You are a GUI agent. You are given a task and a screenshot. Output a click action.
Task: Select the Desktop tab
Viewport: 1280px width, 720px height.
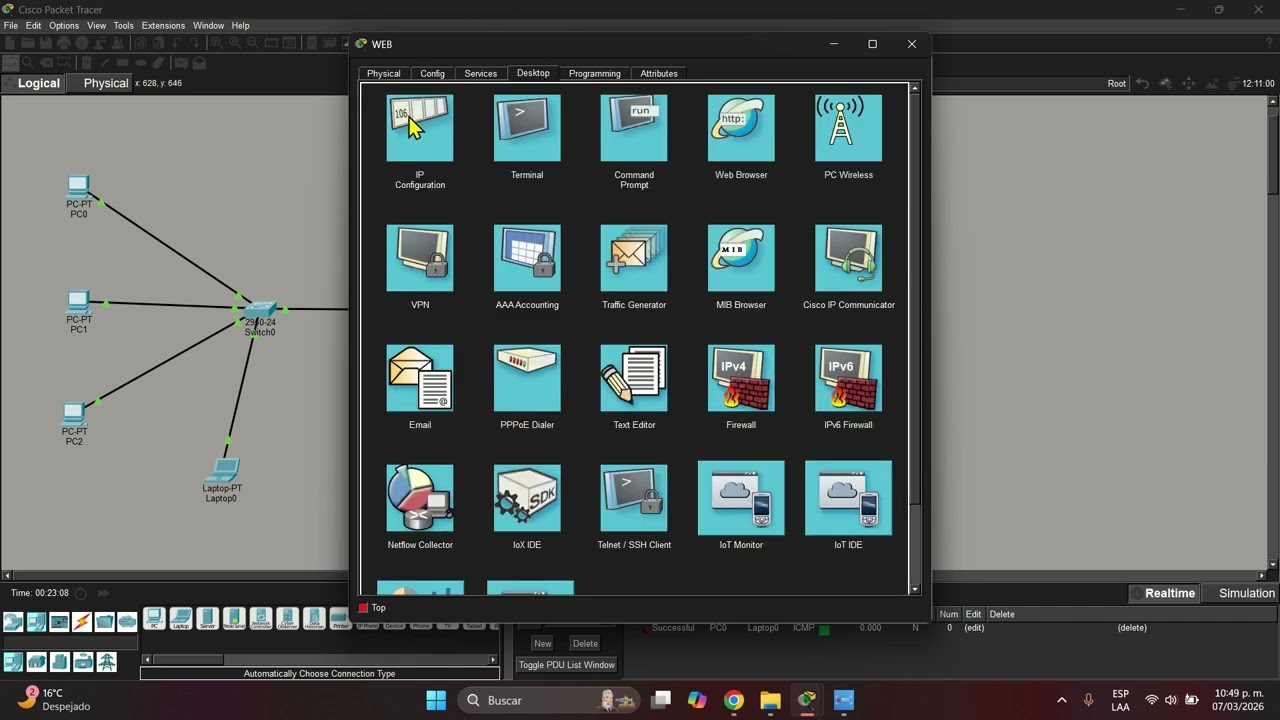point(533,73)
